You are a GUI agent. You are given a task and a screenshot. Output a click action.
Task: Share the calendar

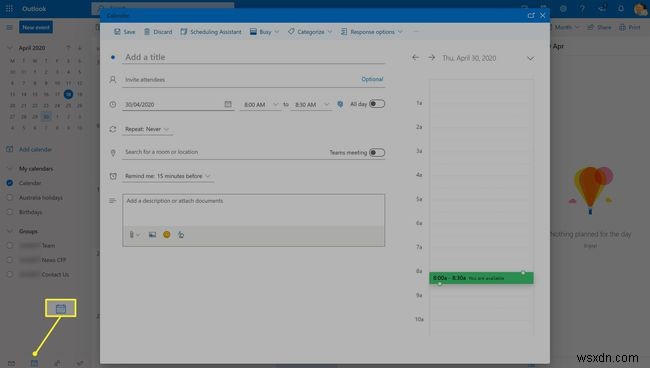(x=599, y=27)
